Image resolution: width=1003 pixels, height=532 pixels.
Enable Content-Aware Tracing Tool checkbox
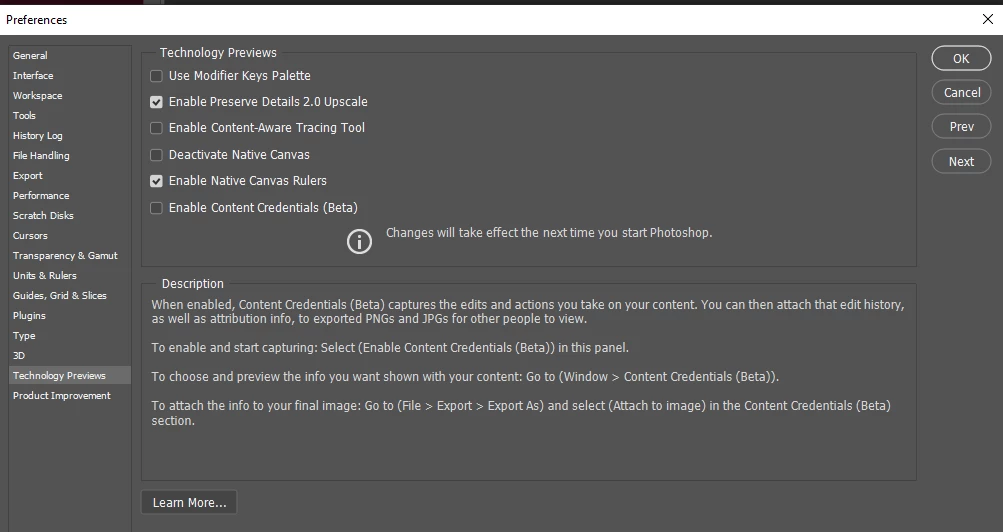tap(156, 129)
